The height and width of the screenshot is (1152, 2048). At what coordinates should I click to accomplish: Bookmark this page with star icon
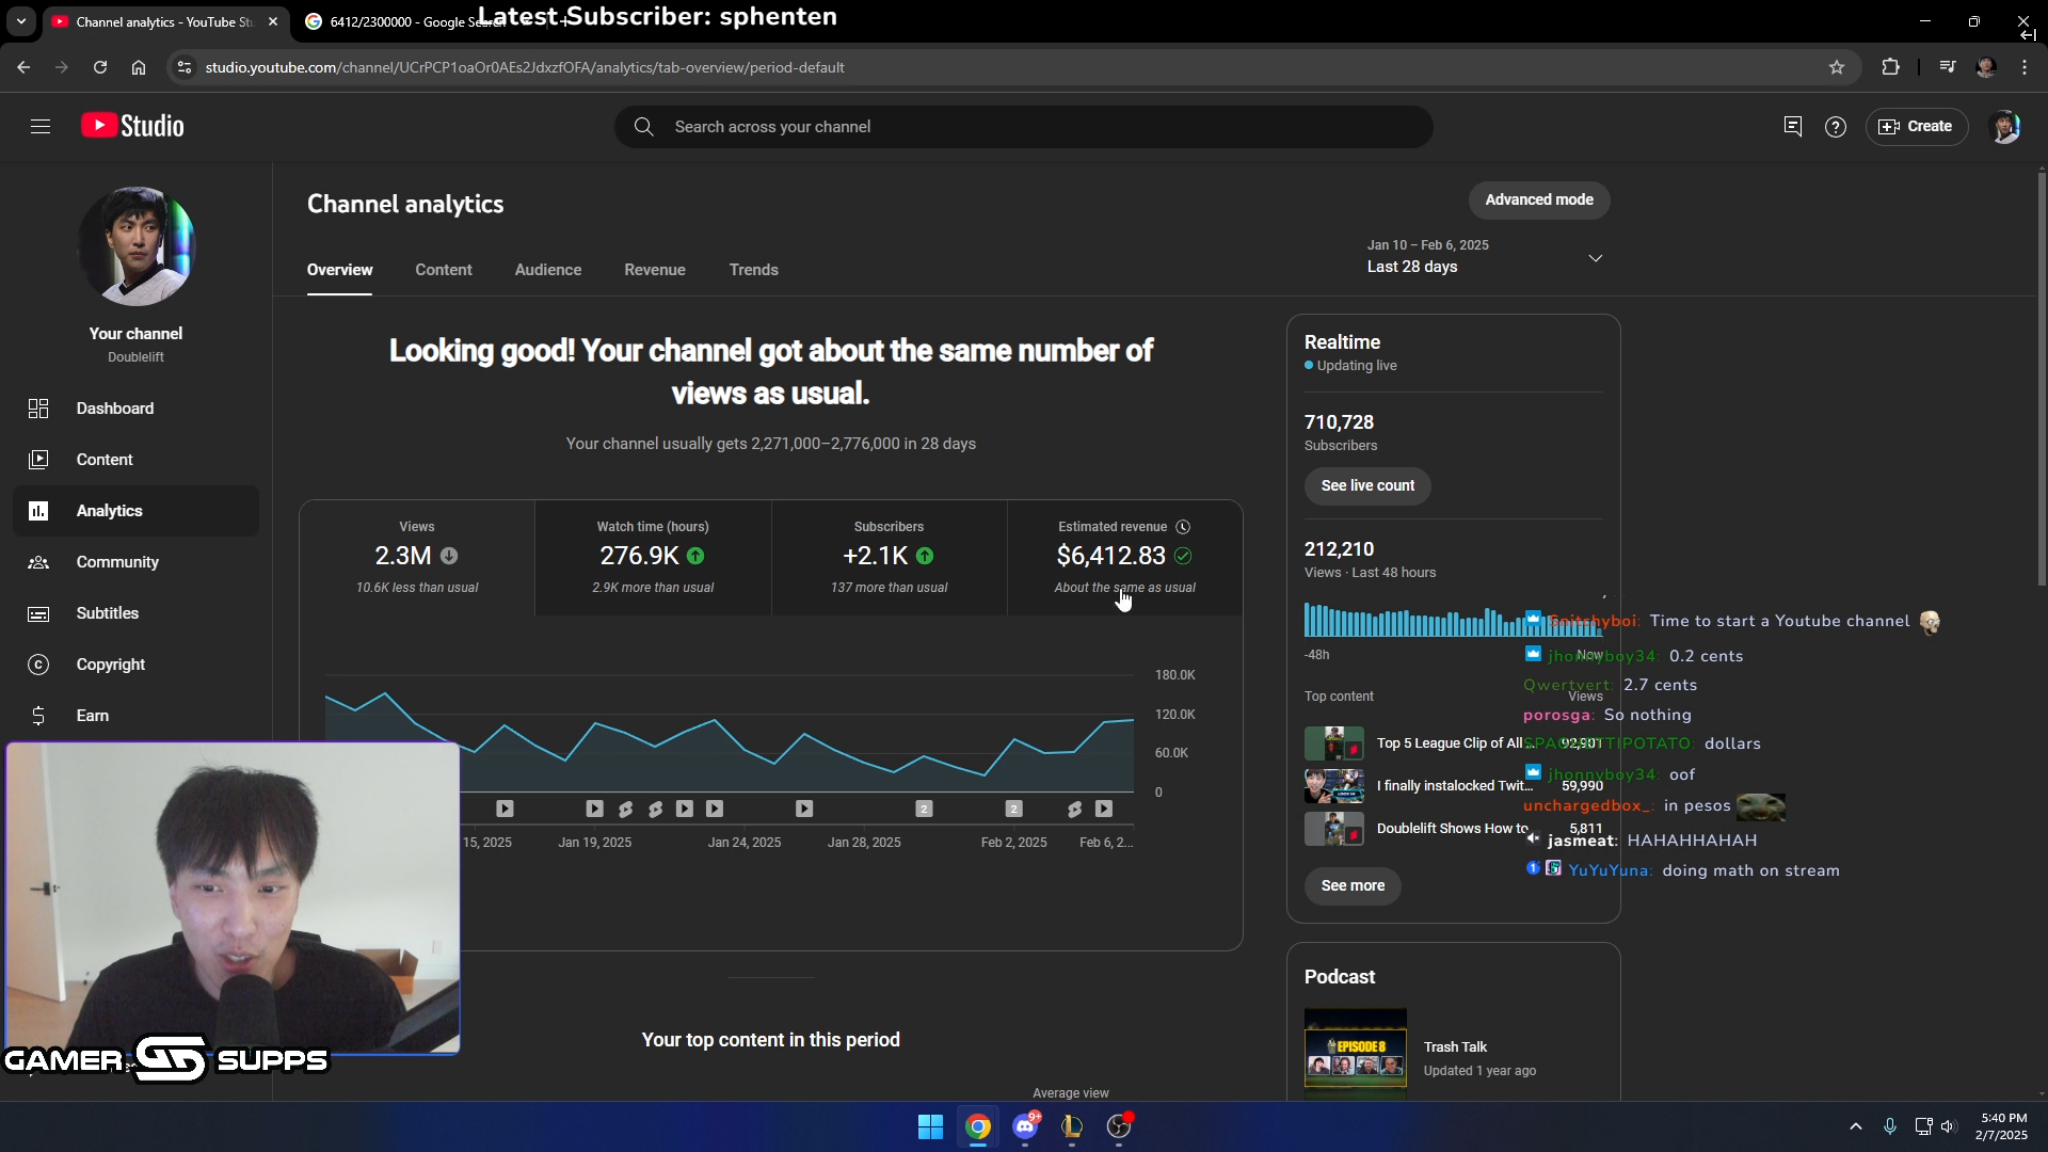[1836, 67]
